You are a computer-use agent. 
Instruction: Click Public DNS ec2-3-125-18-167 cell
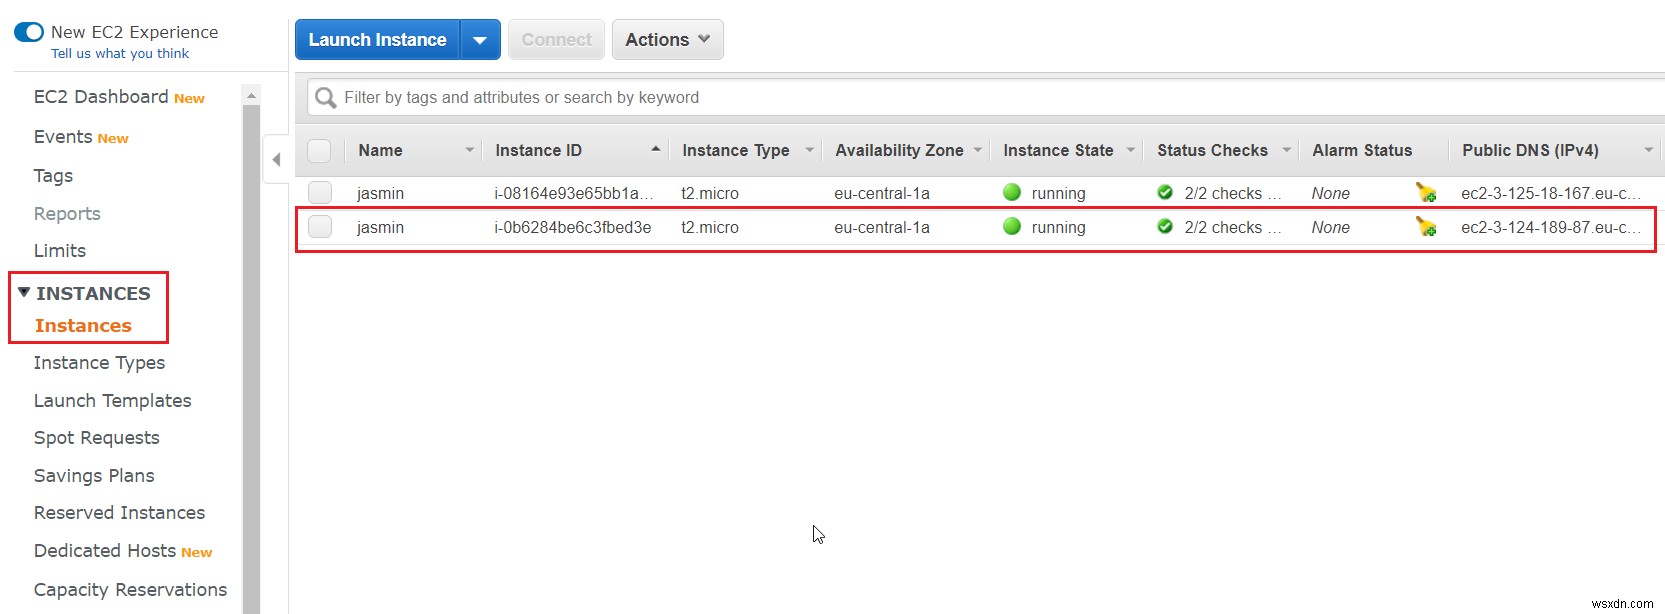point(1551,193)
